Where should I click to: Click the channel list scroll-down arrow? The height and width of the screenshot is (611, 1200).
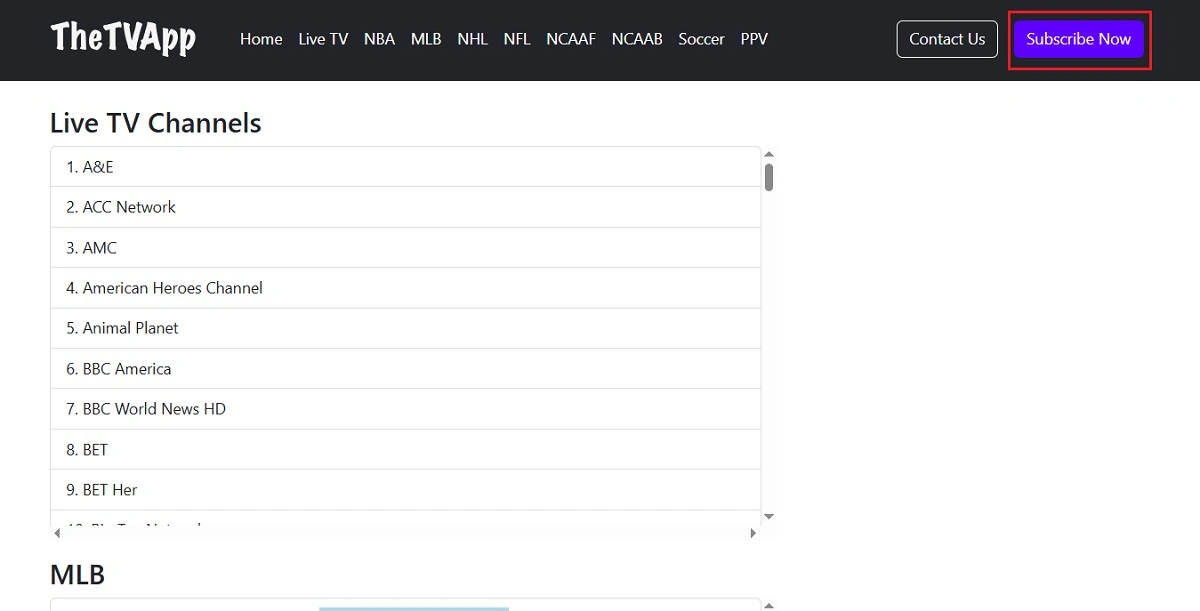[769, 516]
